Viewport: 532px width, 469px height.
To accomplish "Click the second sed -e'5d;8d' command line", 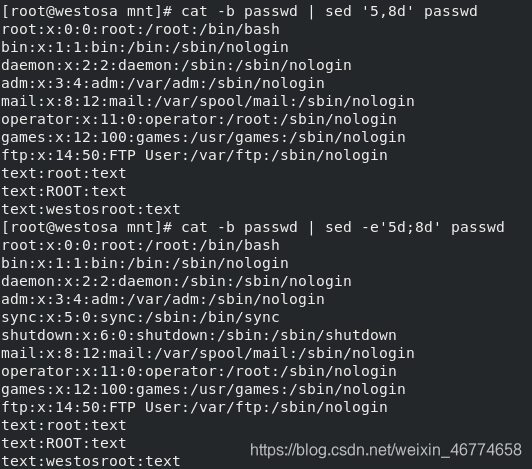I will click(253, 227).
